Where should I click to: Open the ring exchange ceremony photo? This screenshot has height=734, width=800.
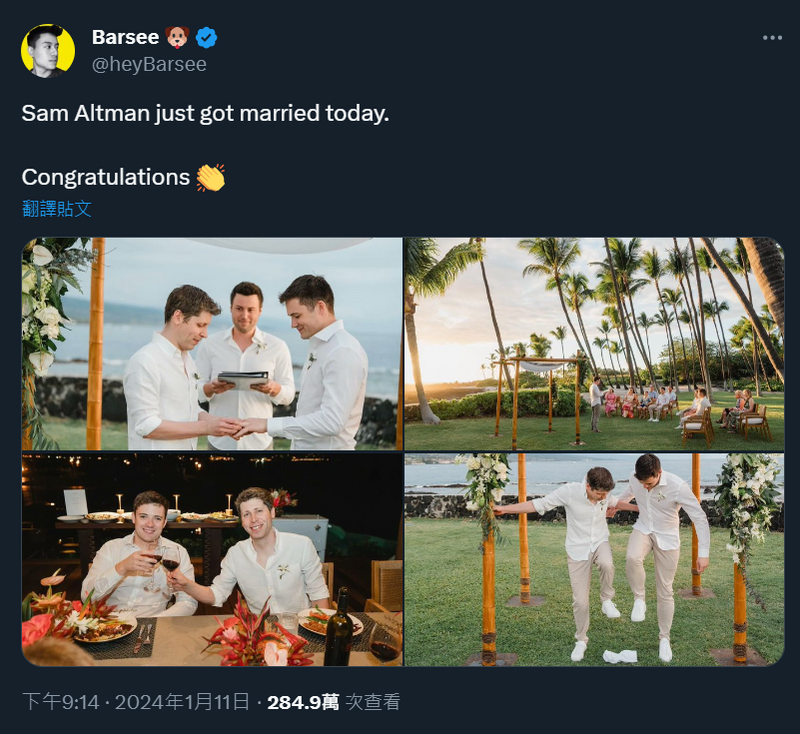click(212, 344)
